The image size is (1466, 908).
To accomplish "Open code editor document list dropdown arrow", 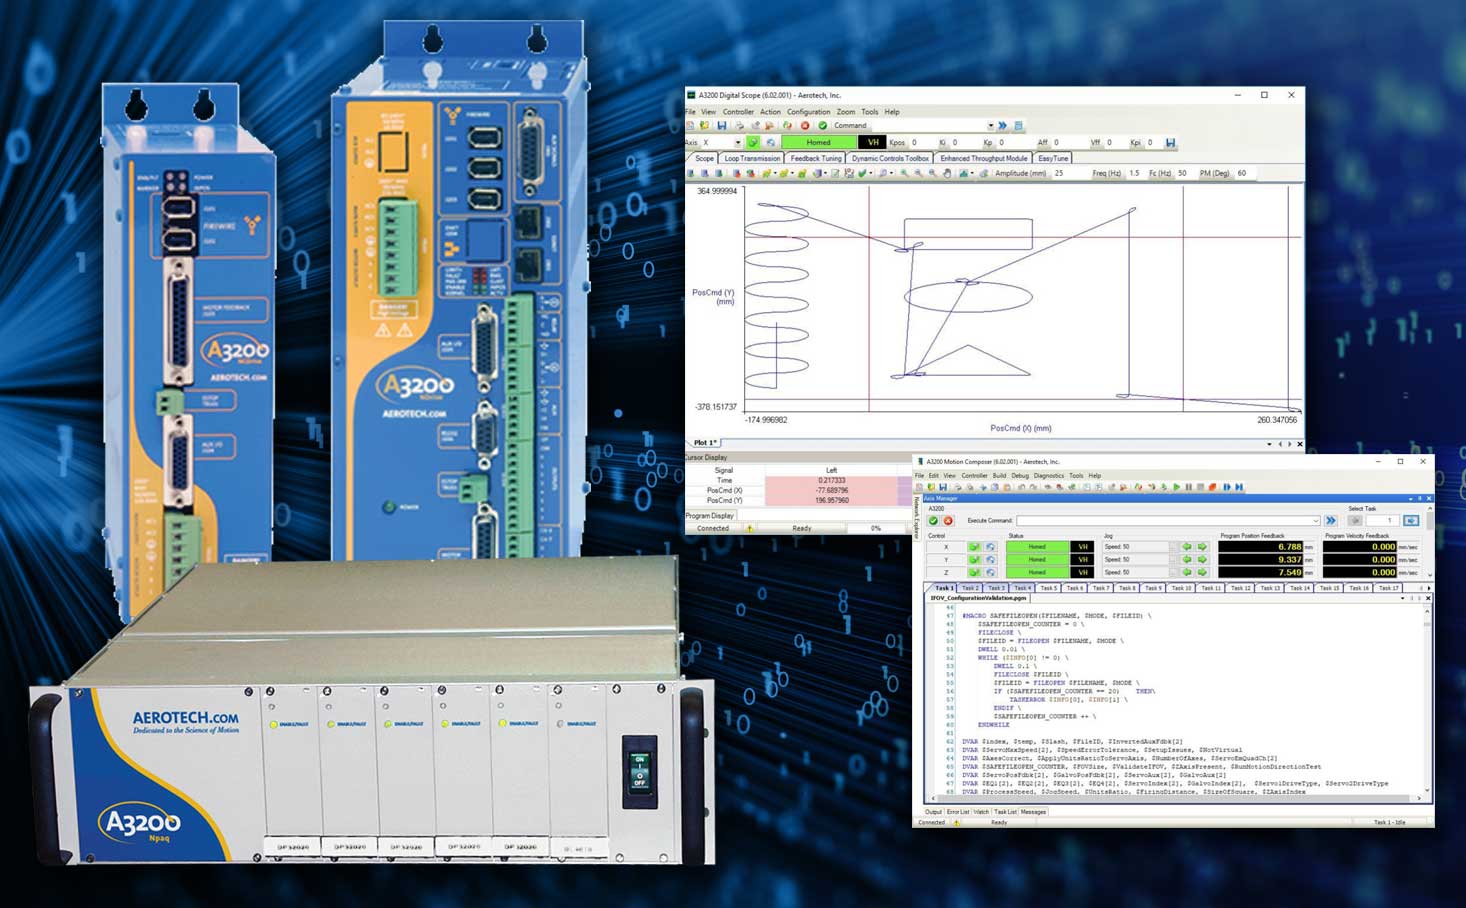I will [1403, 598].
